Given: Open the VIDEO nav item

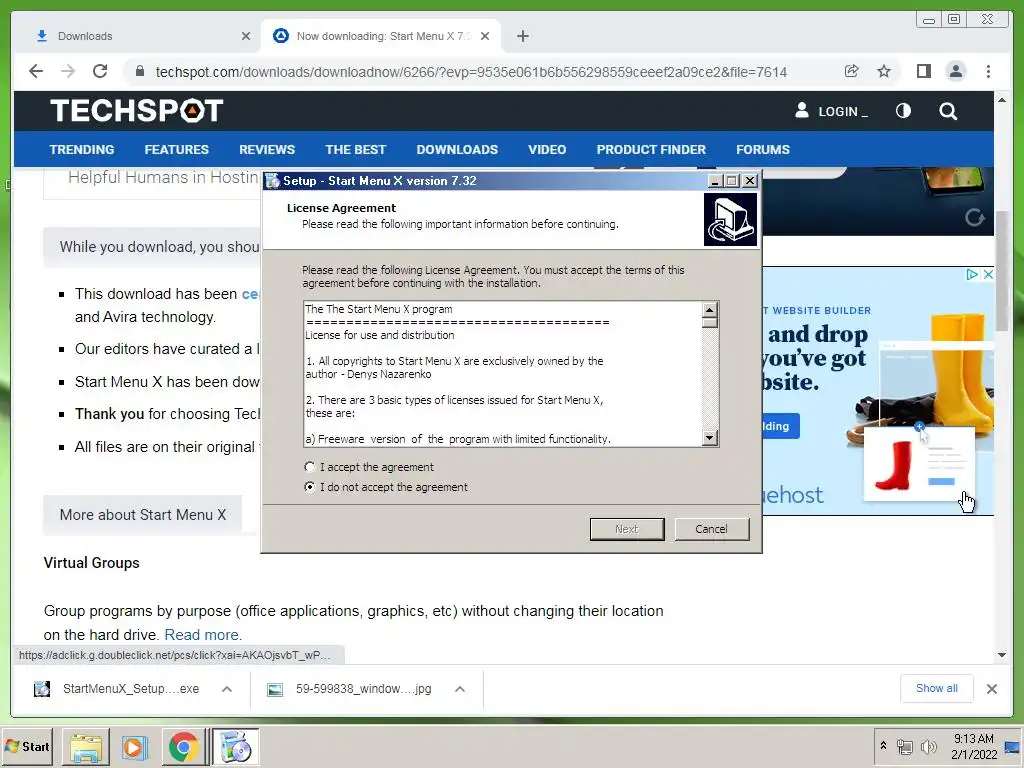Looking at the screenshot, I should (547, 150).
